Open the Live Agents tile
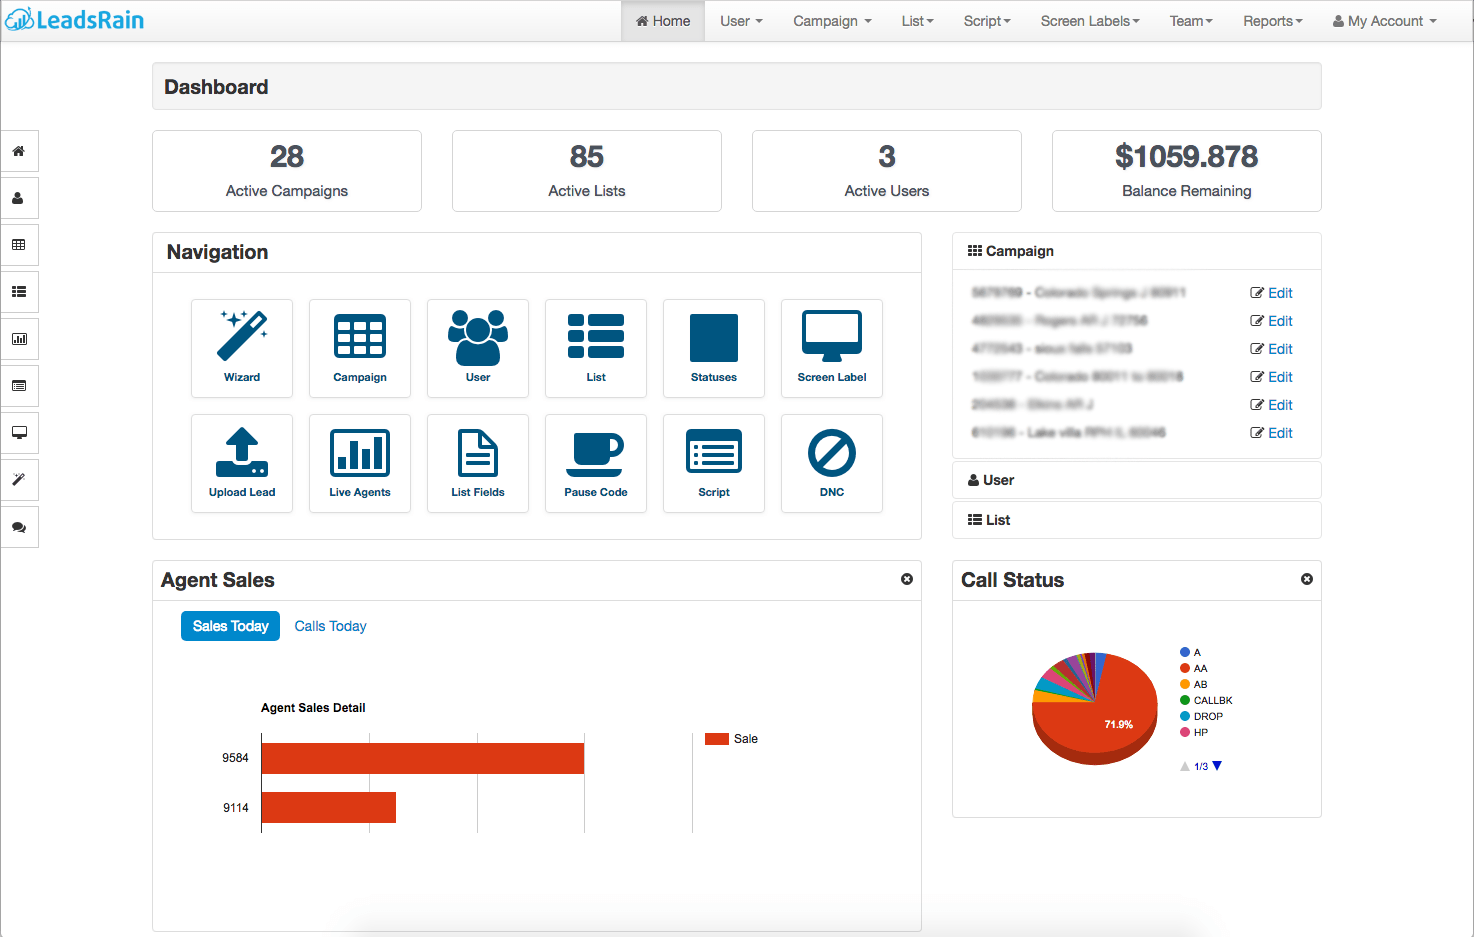The width and height of the screenshot is (1474, 937). (360, 463)
